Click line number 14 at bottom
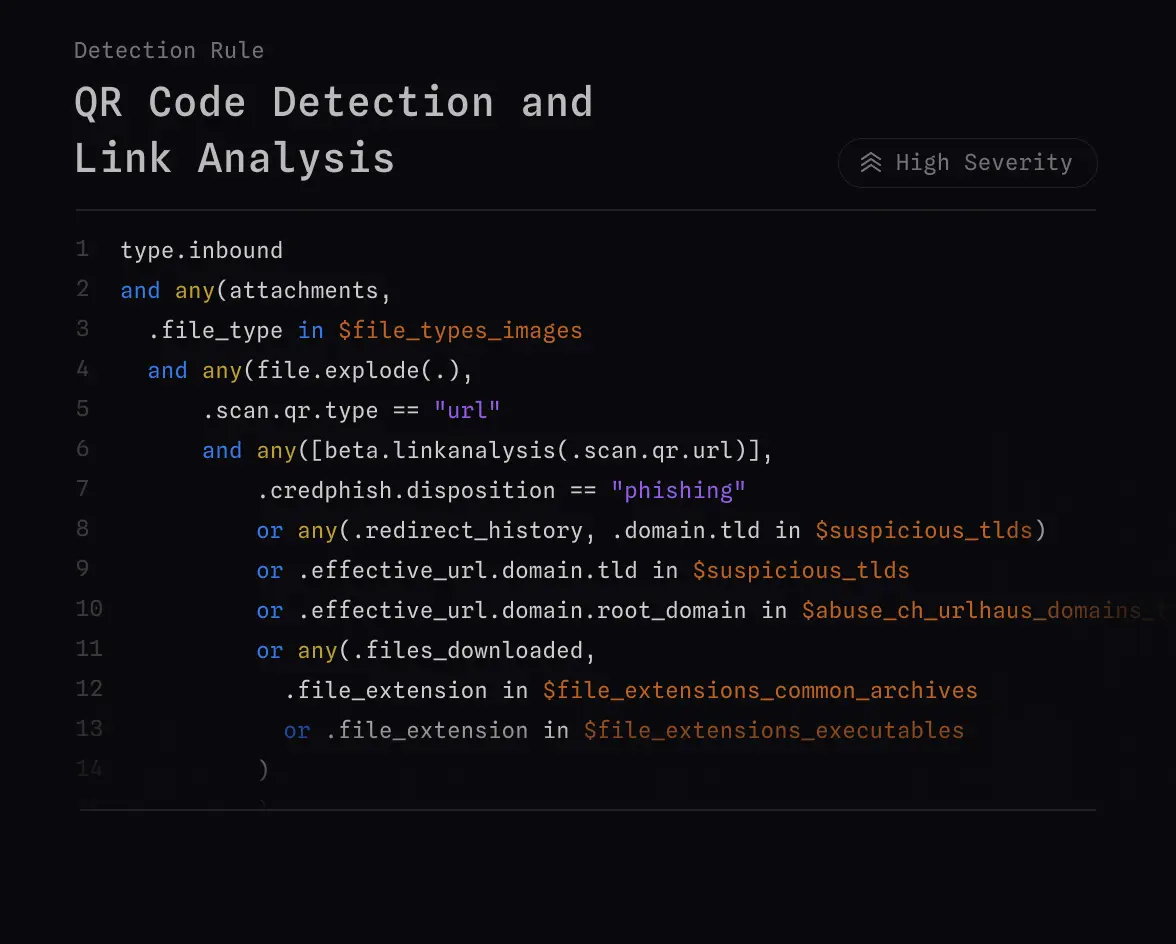 tap(89, 768)
